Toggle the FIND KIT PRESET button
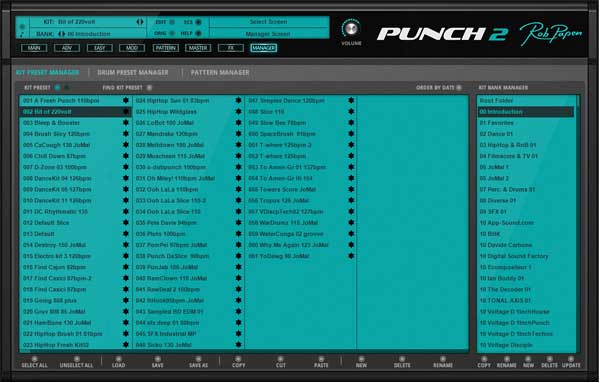The height and width of the screenshot is (383, 600). click(149, 88)
